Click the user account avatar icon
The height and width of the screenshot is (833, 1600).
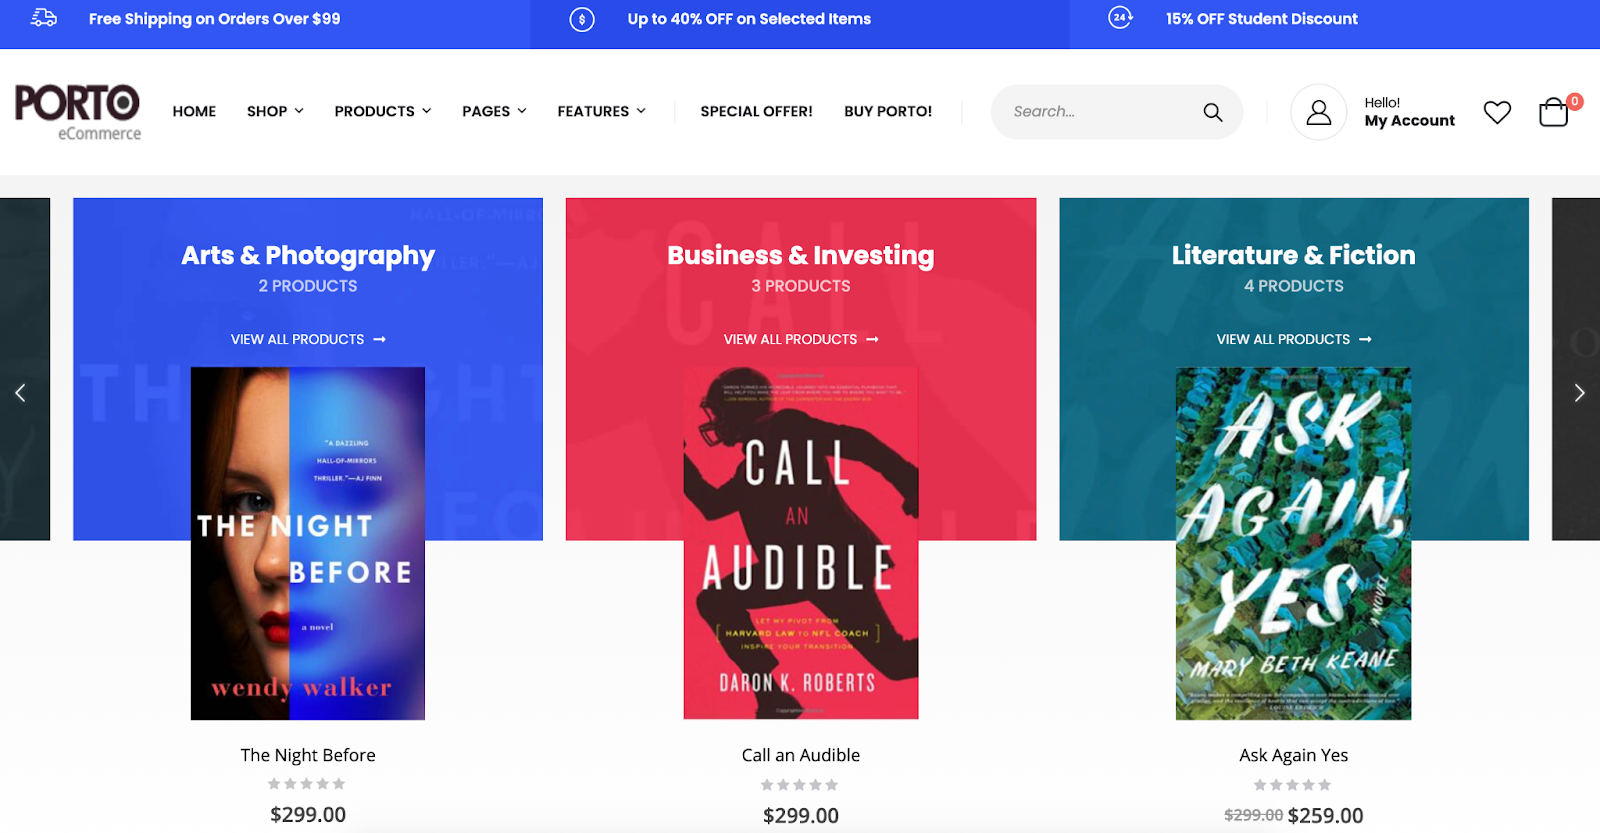pyautogui.click(x=1318, y=112)
